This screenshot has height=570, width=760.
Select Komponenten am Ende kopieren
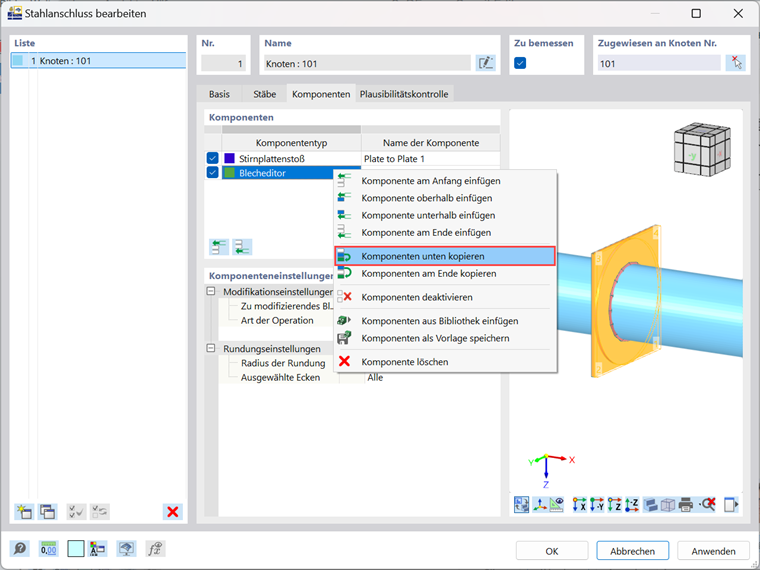[x=445, y=273]
